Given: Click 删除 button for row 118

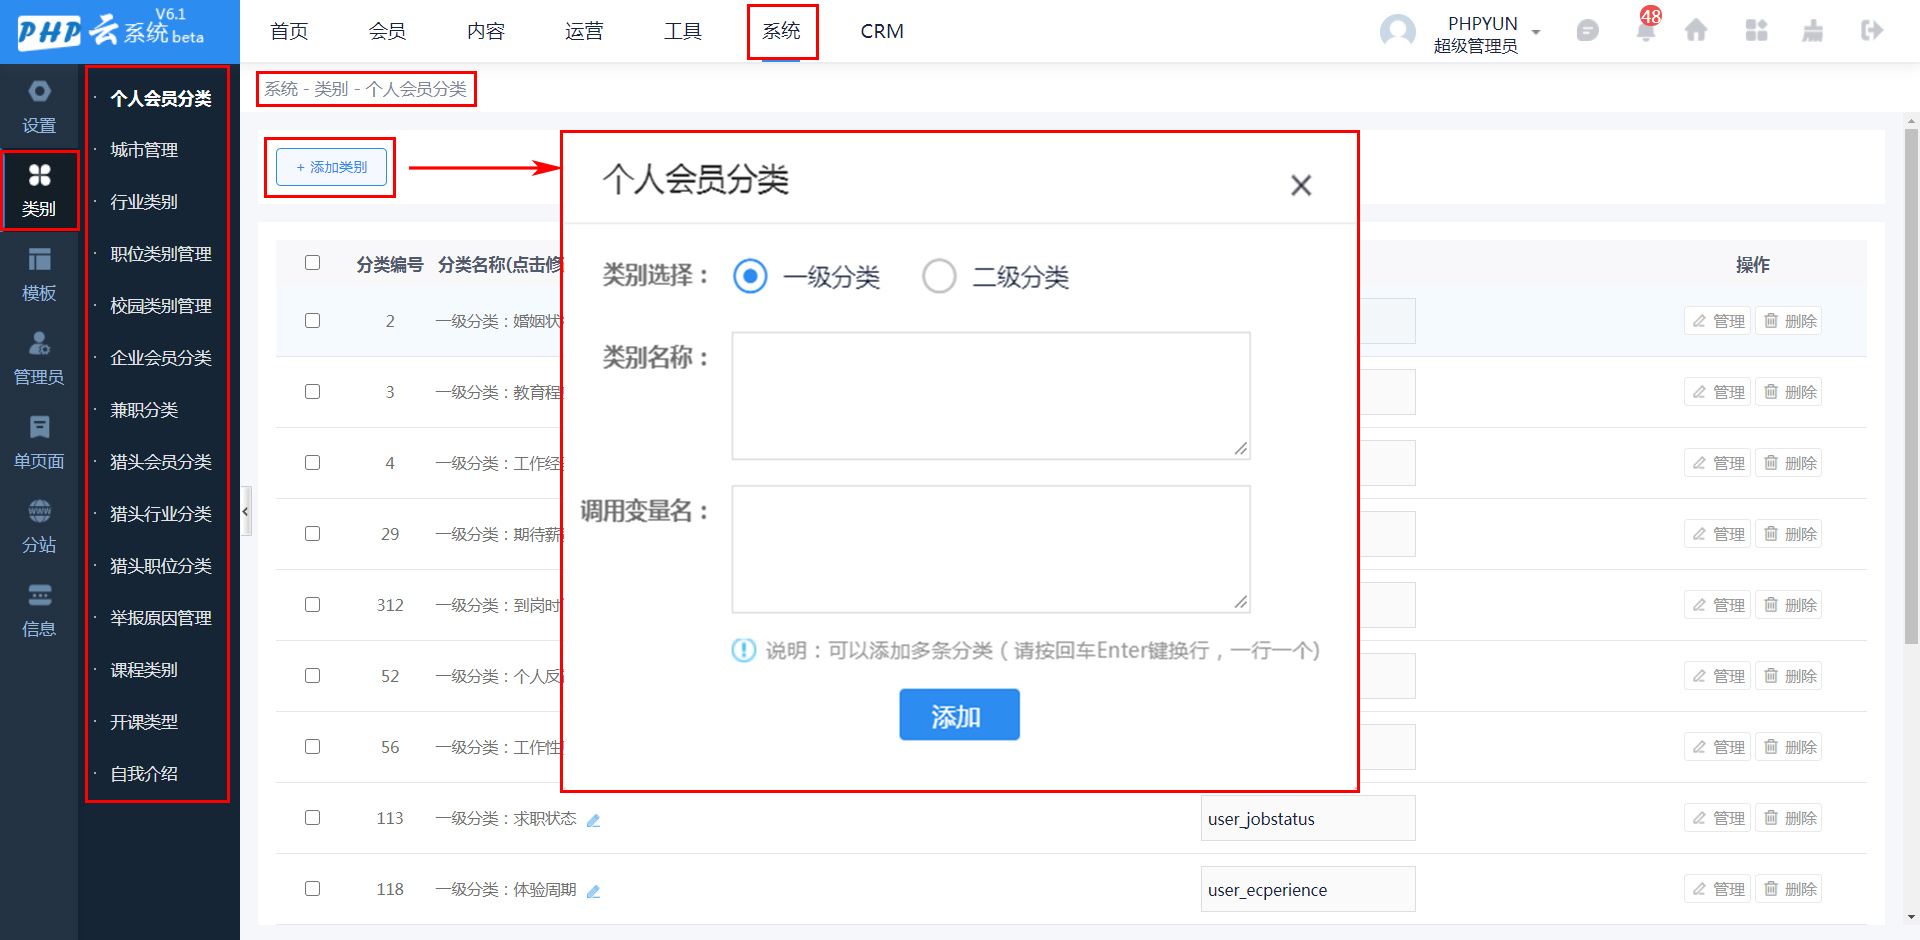Looking at the screenshot, I should [x=1789, y=889].
